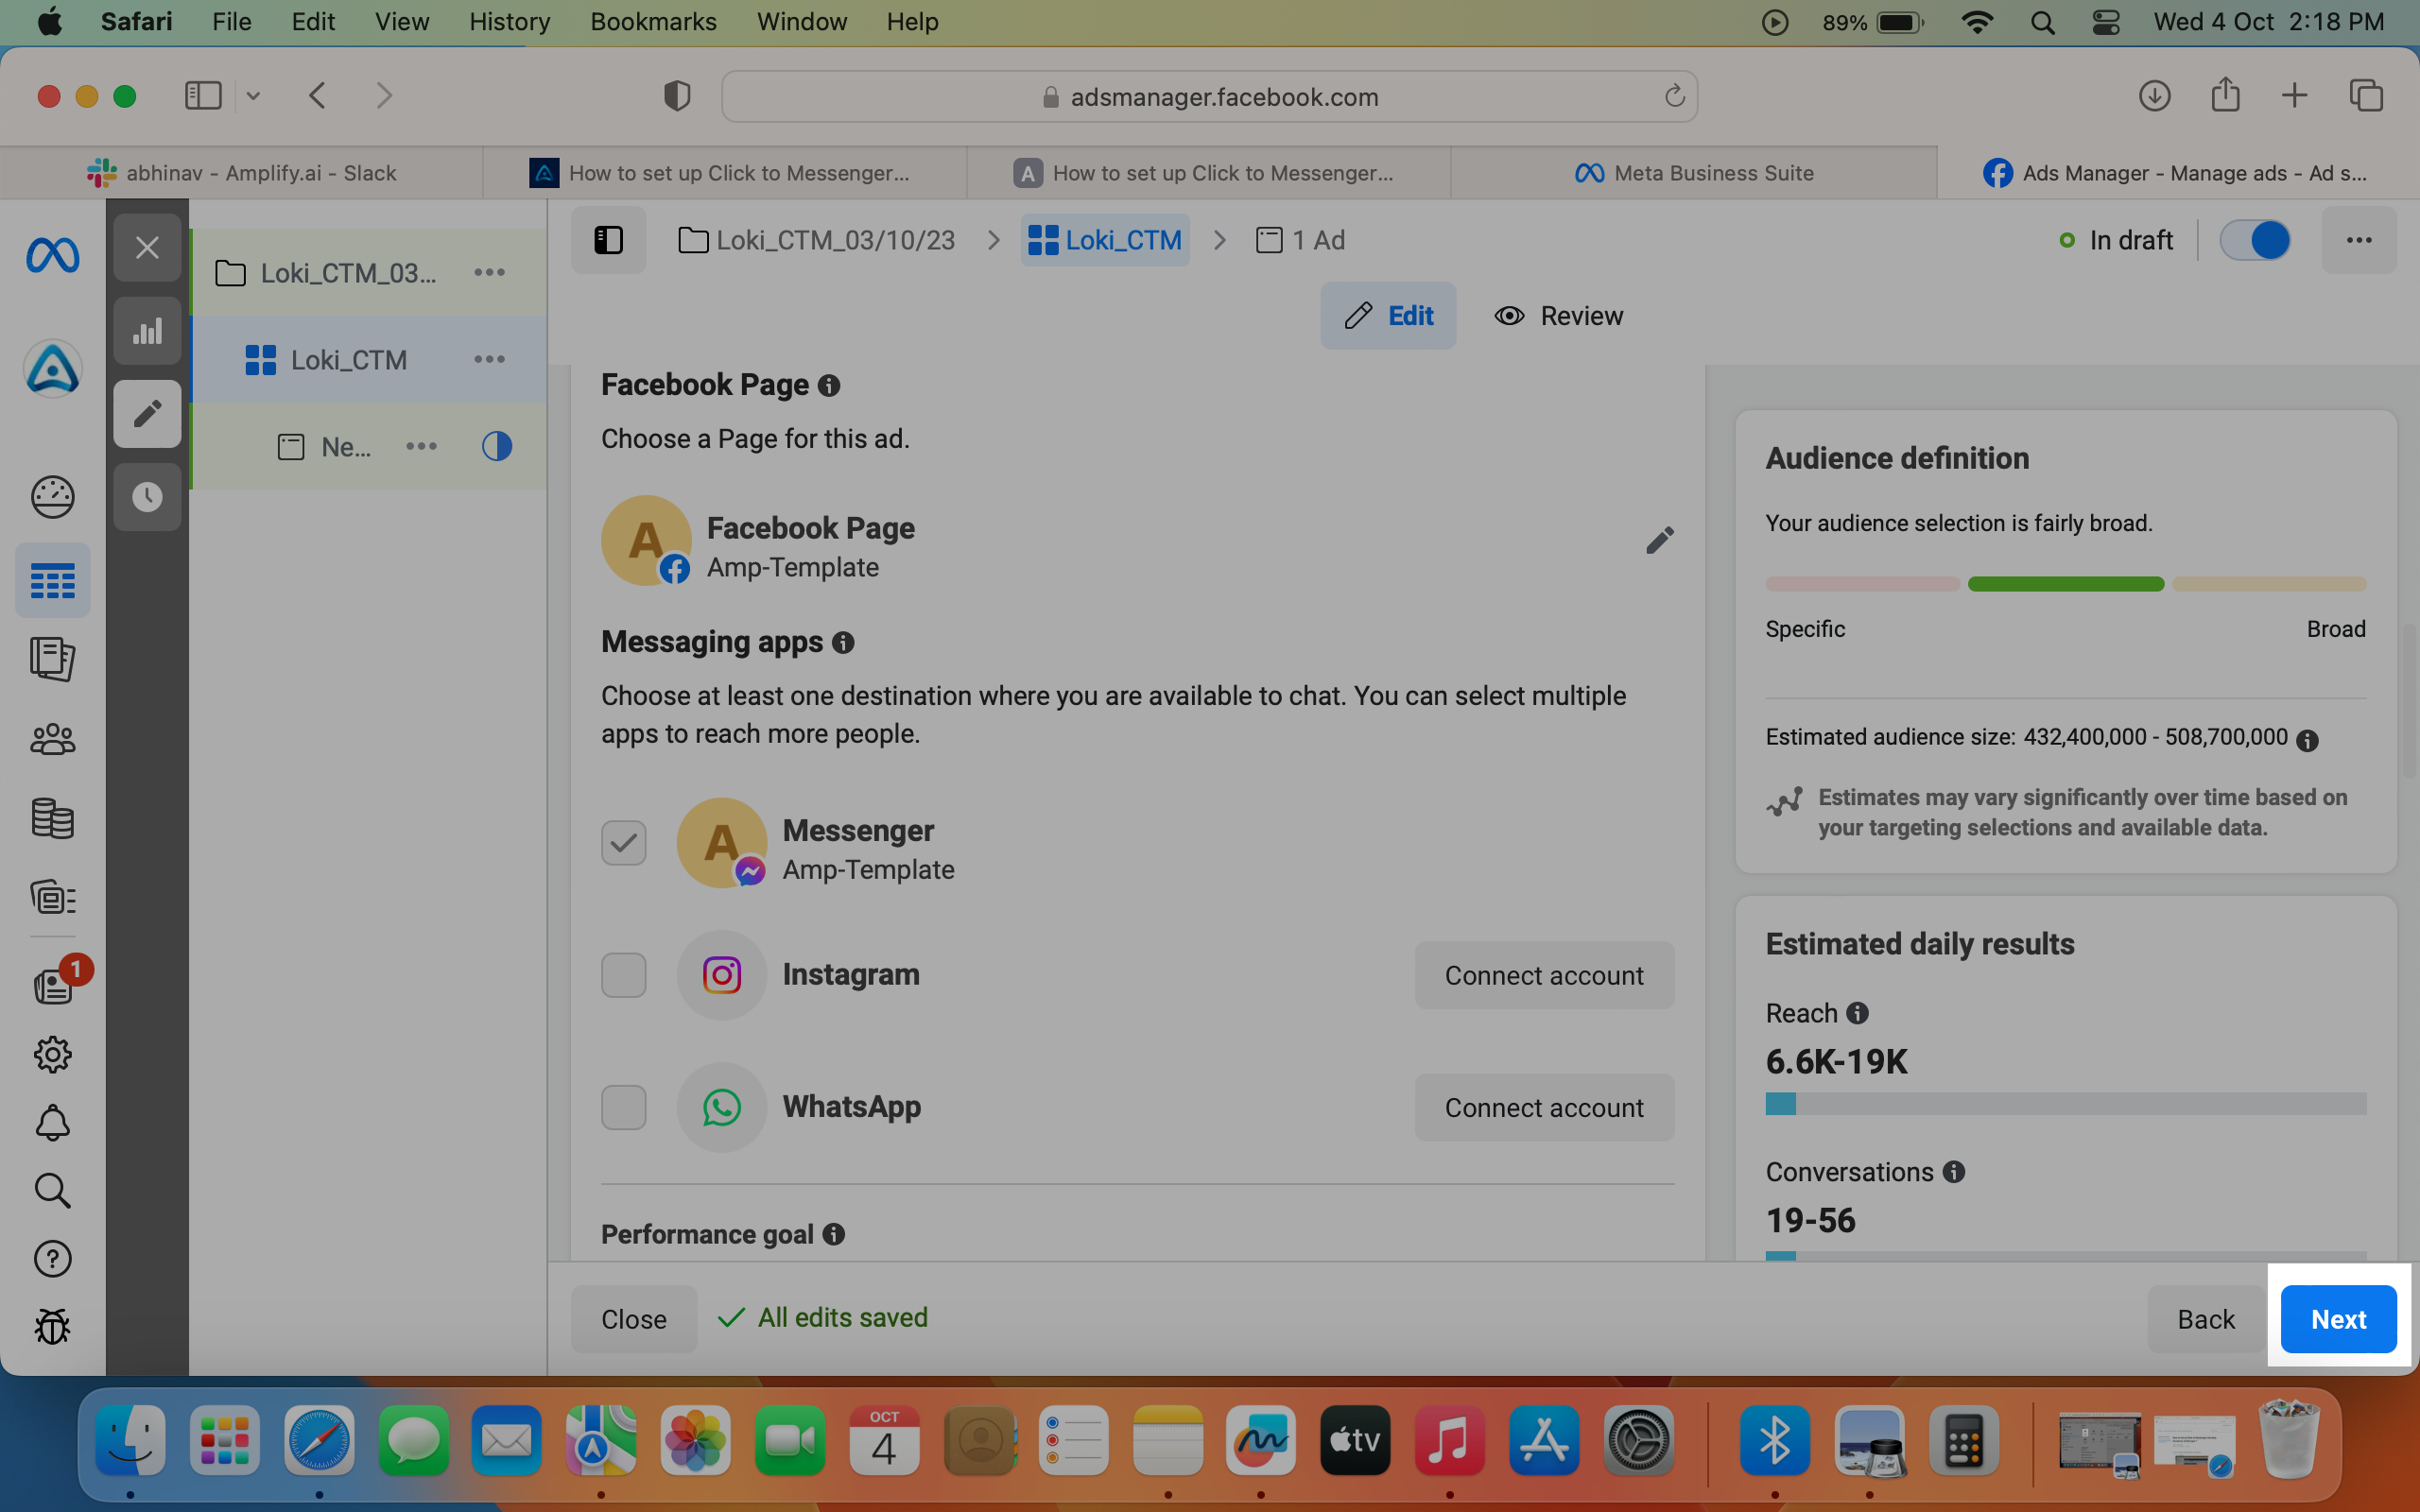2420x1512 pixels.
Task: Click the Safari address bar
Action: coord(1210,96)
